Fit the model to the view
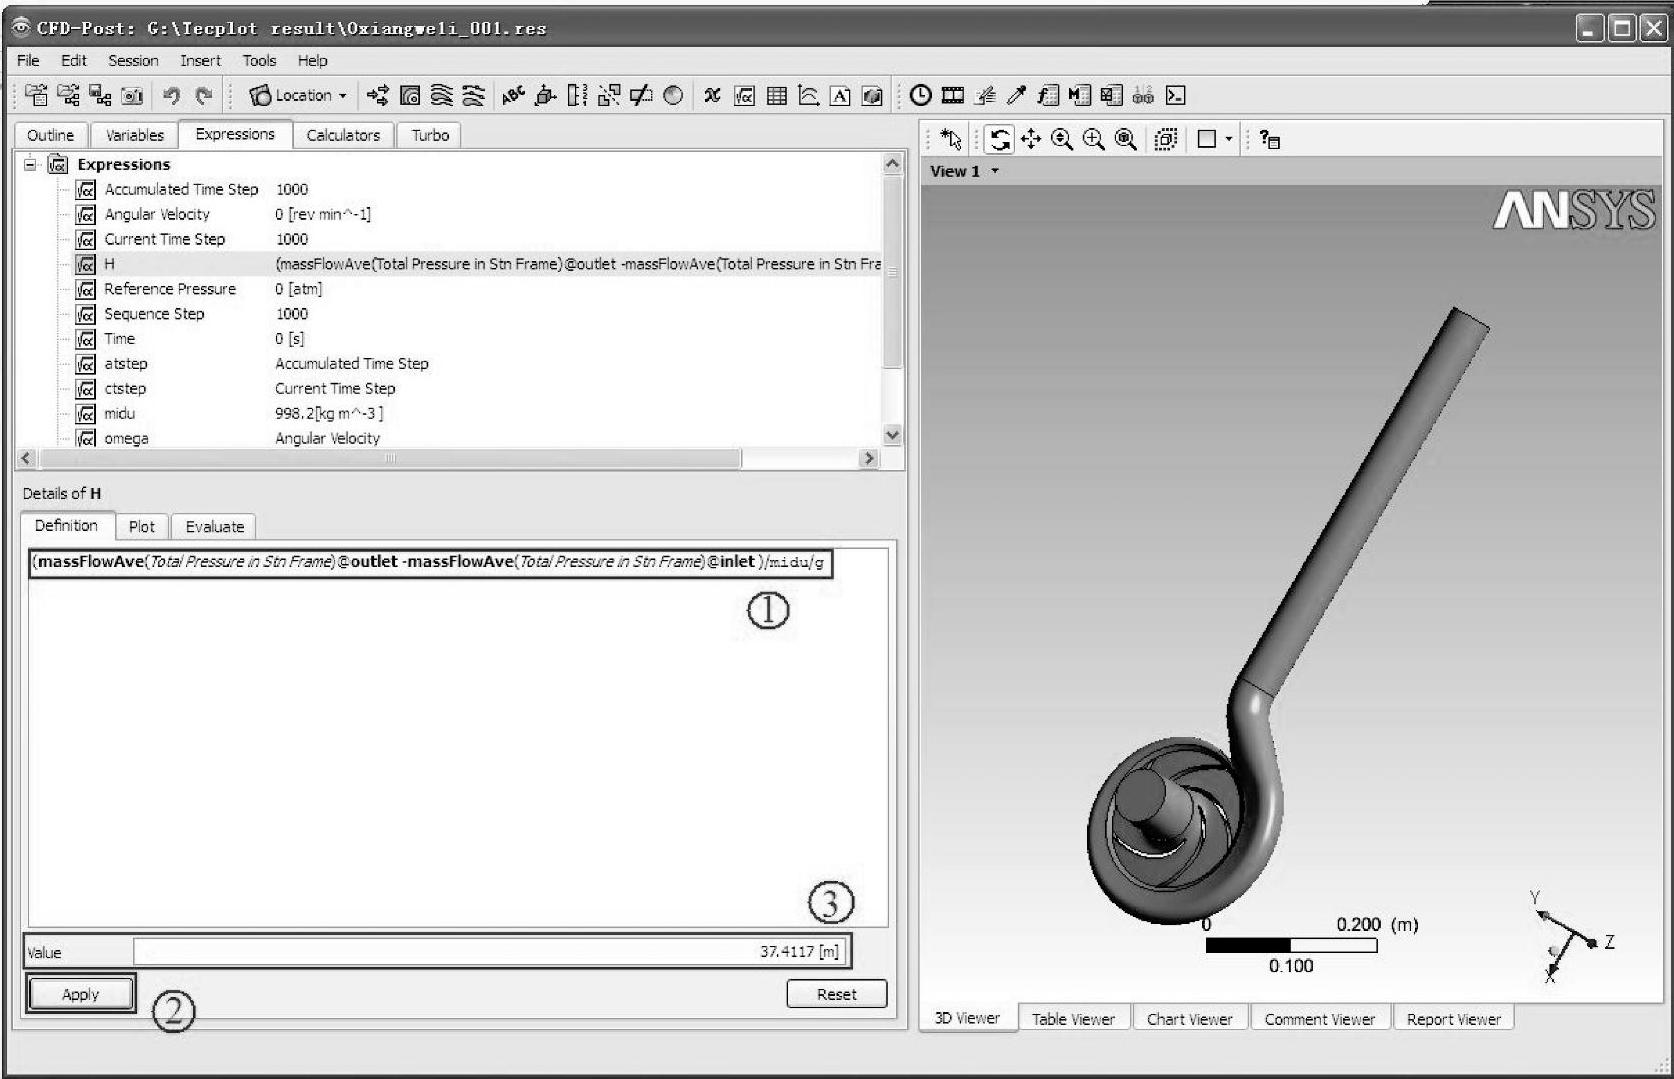The image size is (1674, 1079). (1126, 140)
